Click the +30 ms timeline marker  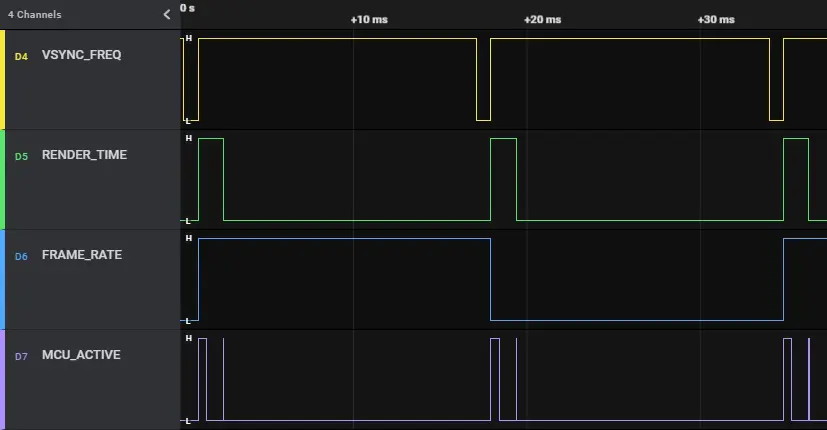coord(716,20)
